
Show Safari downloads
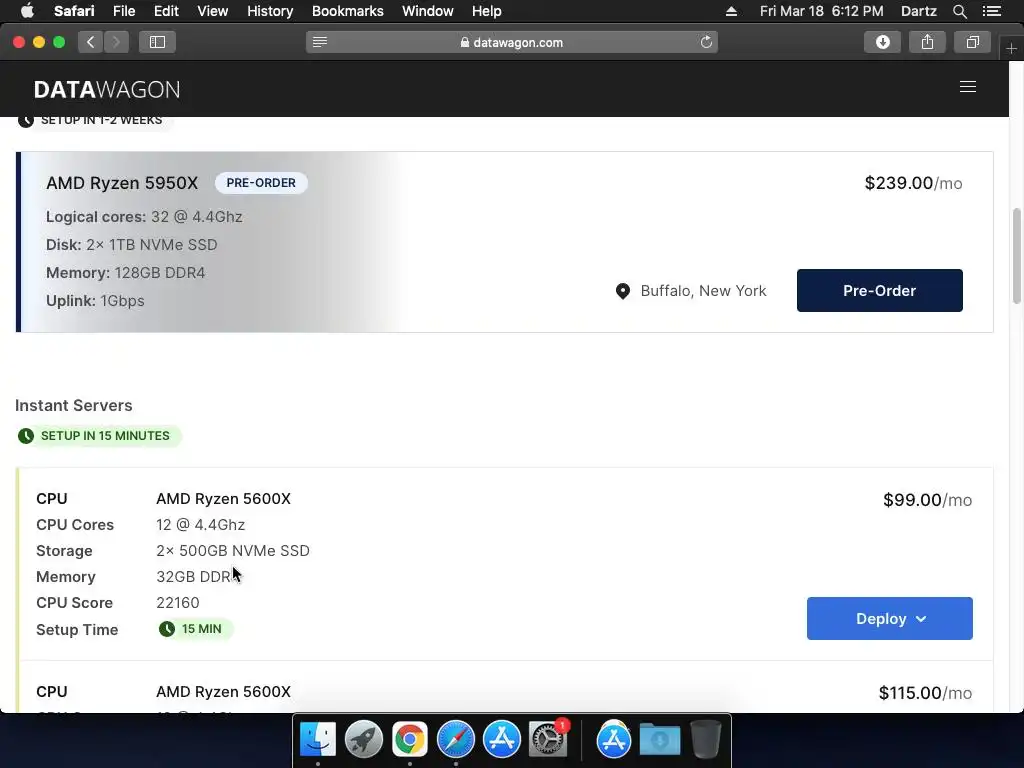pos(882,42)
